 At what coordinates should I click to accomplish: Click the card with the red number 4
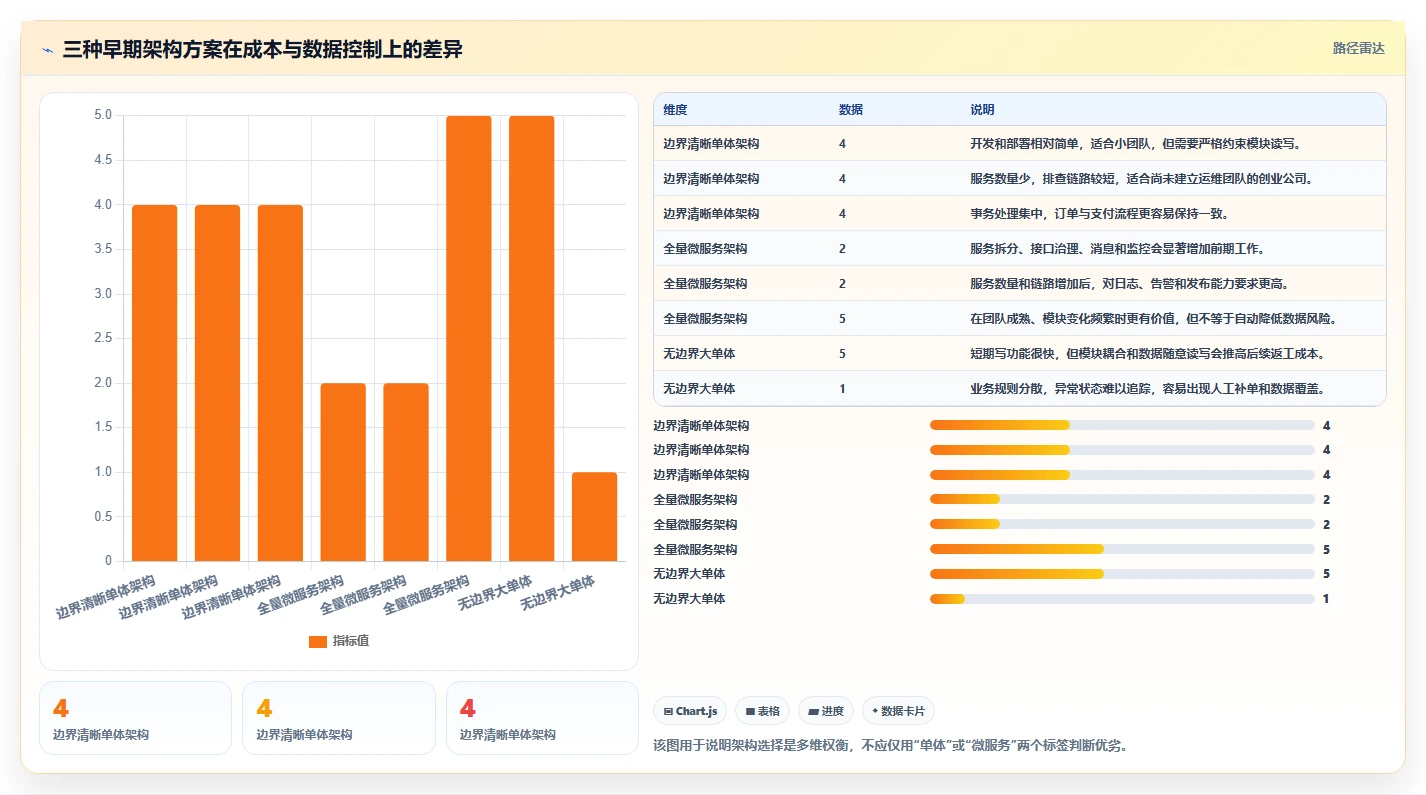pyautogui.click(x=542, y=718)
